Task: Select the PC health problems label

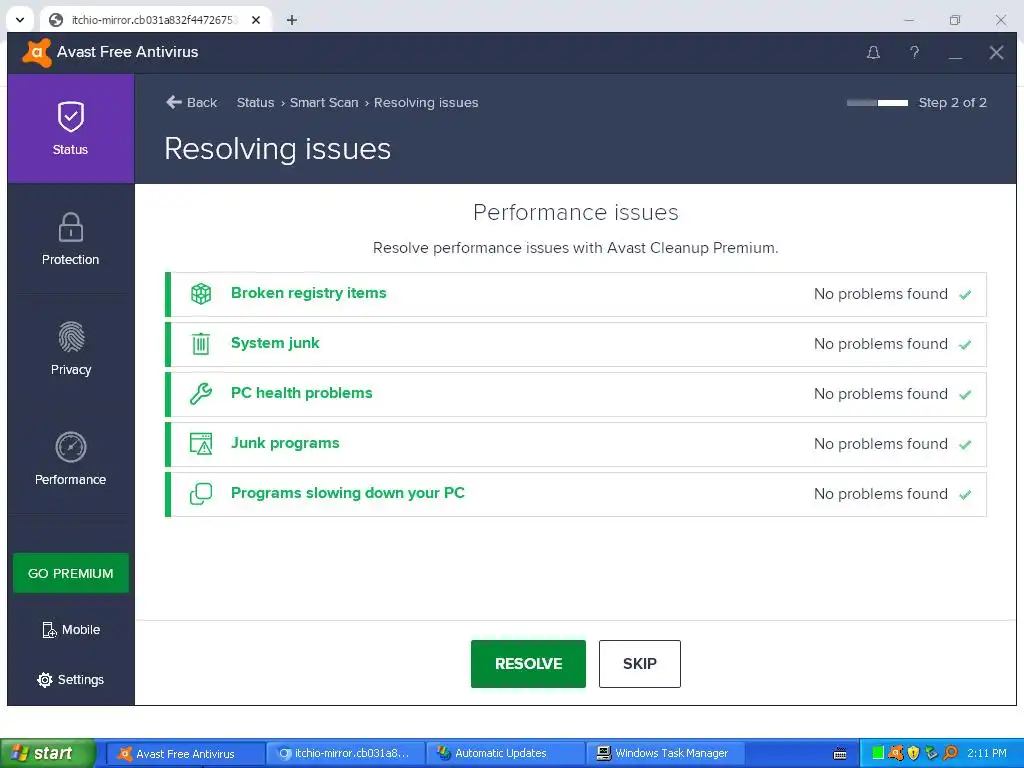Action: pos(301,393)
